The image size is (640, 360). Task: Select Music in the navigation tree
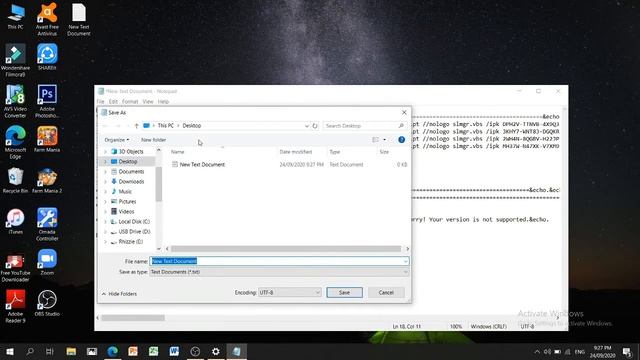tap(125, 191)
